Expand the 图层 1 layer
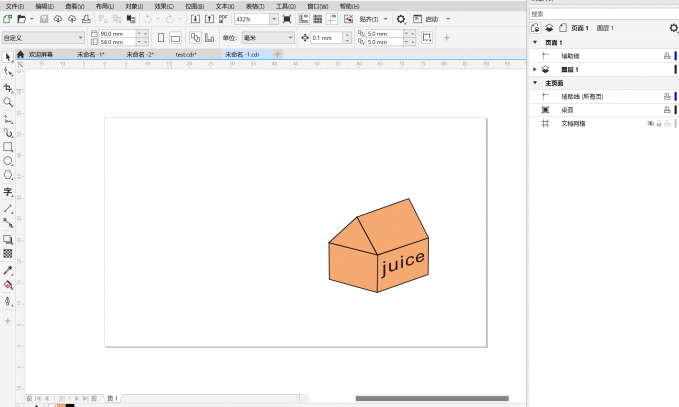 (535, 69)
